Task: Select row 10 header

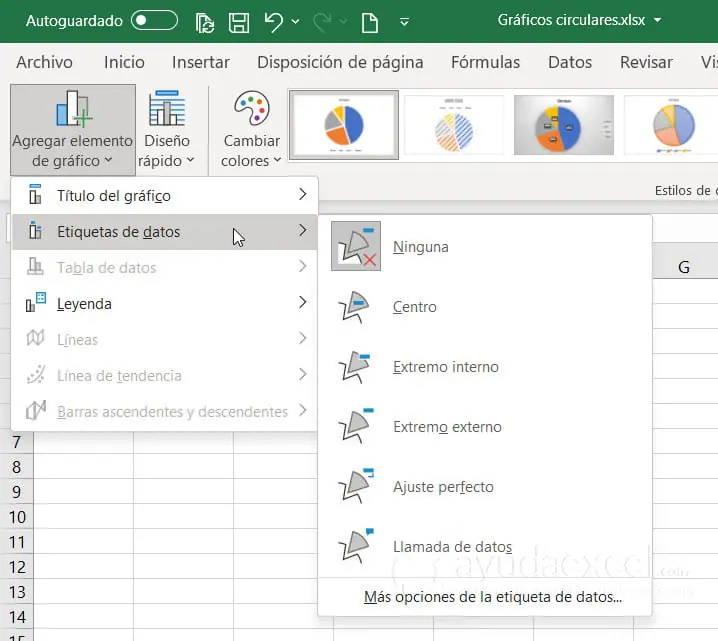Action: pos(16,517)
